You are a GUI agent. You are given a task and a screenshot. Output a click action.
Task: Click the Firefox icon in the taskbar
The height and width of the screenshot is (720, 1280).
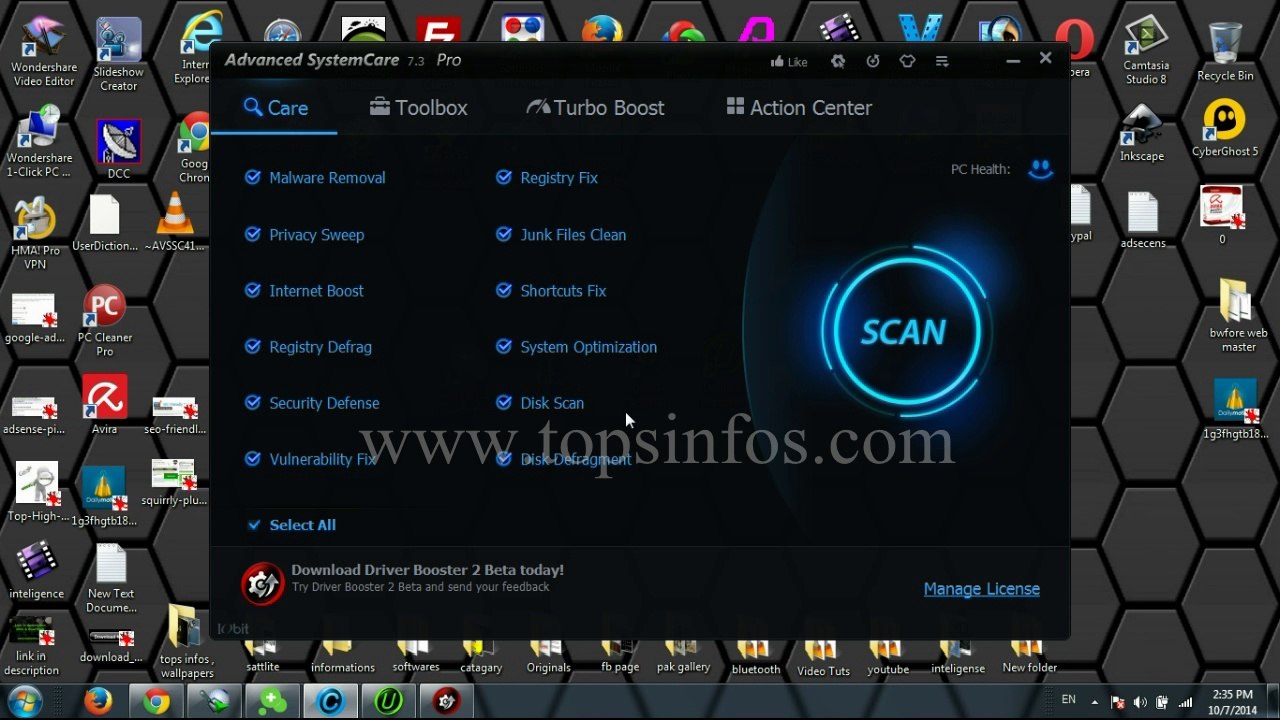(98, 701)
